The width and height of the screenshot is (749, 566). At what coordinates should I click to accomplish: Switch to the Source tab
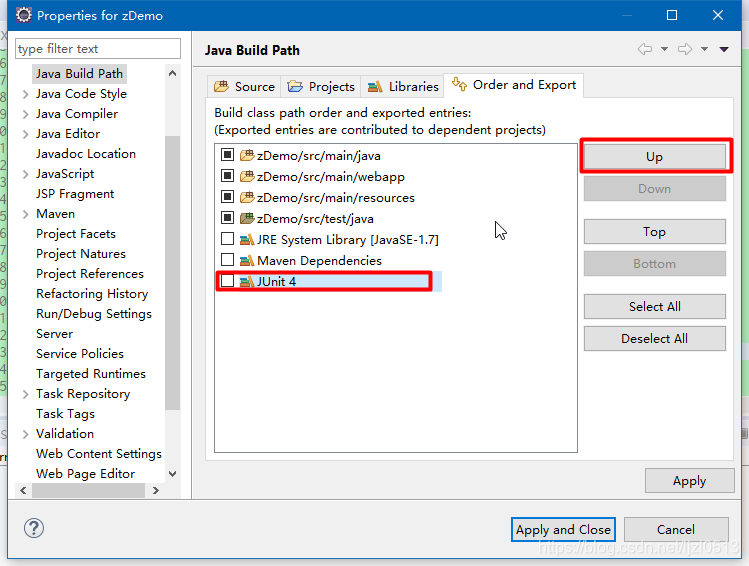(x=244, y=86)
